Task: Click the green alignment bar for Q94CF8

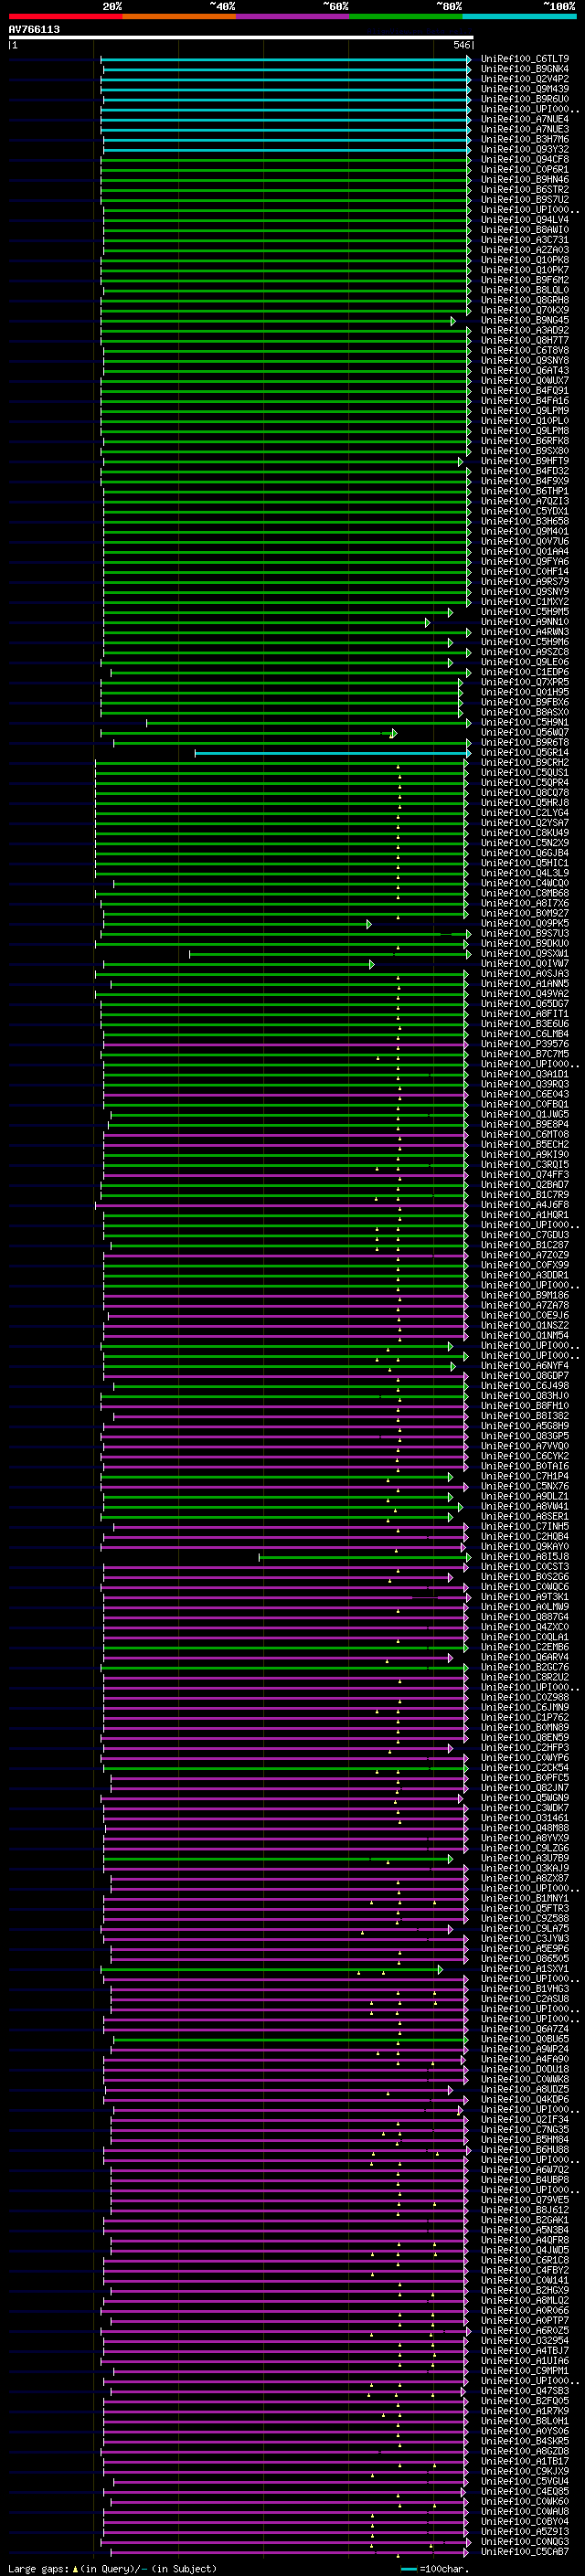Action: (x=285, y=160)
